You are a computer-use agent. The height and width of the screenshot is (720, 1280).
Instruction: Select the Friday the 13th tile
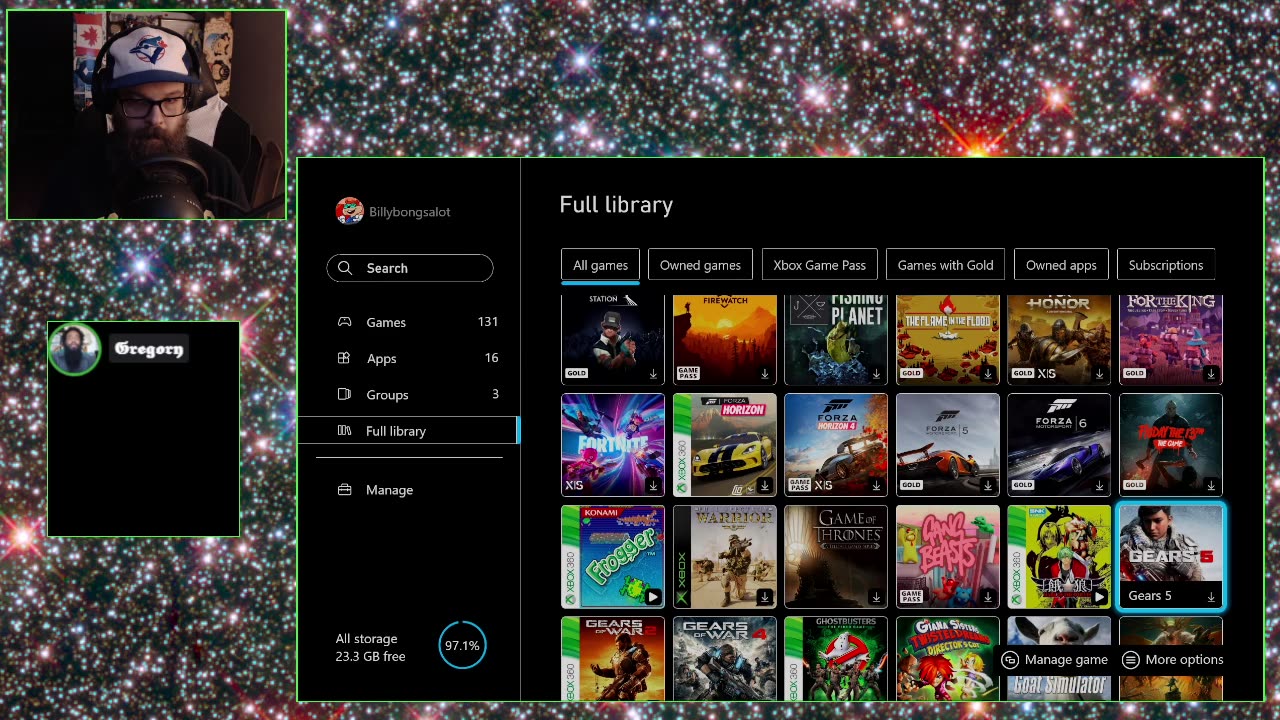[1171, 445]
